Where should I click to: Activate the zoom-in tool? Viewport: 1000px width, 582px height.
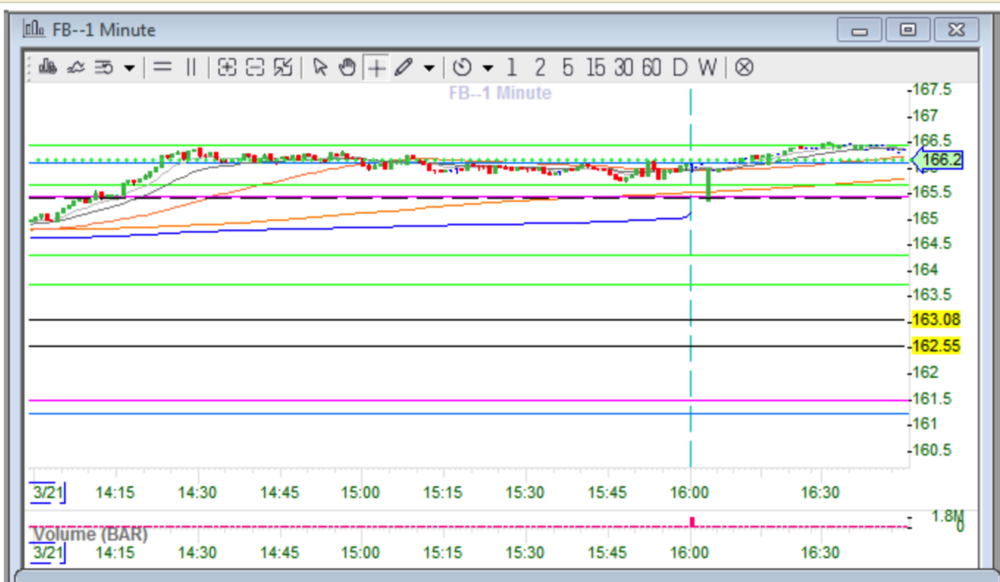click(226, 68)
